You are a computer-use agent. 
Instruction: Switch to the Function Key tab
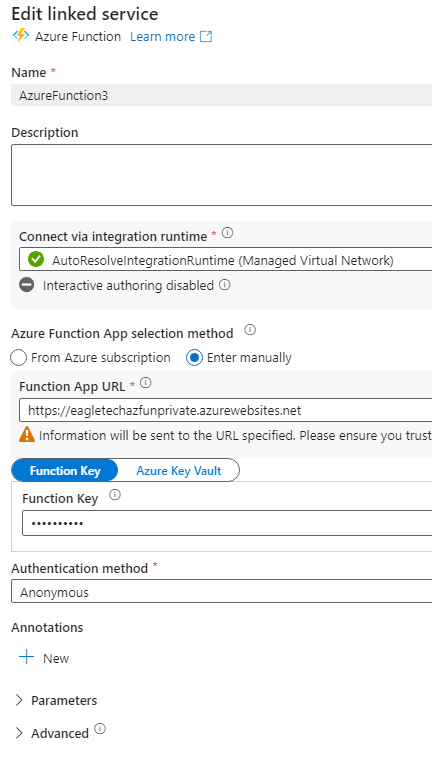point(65,471)
